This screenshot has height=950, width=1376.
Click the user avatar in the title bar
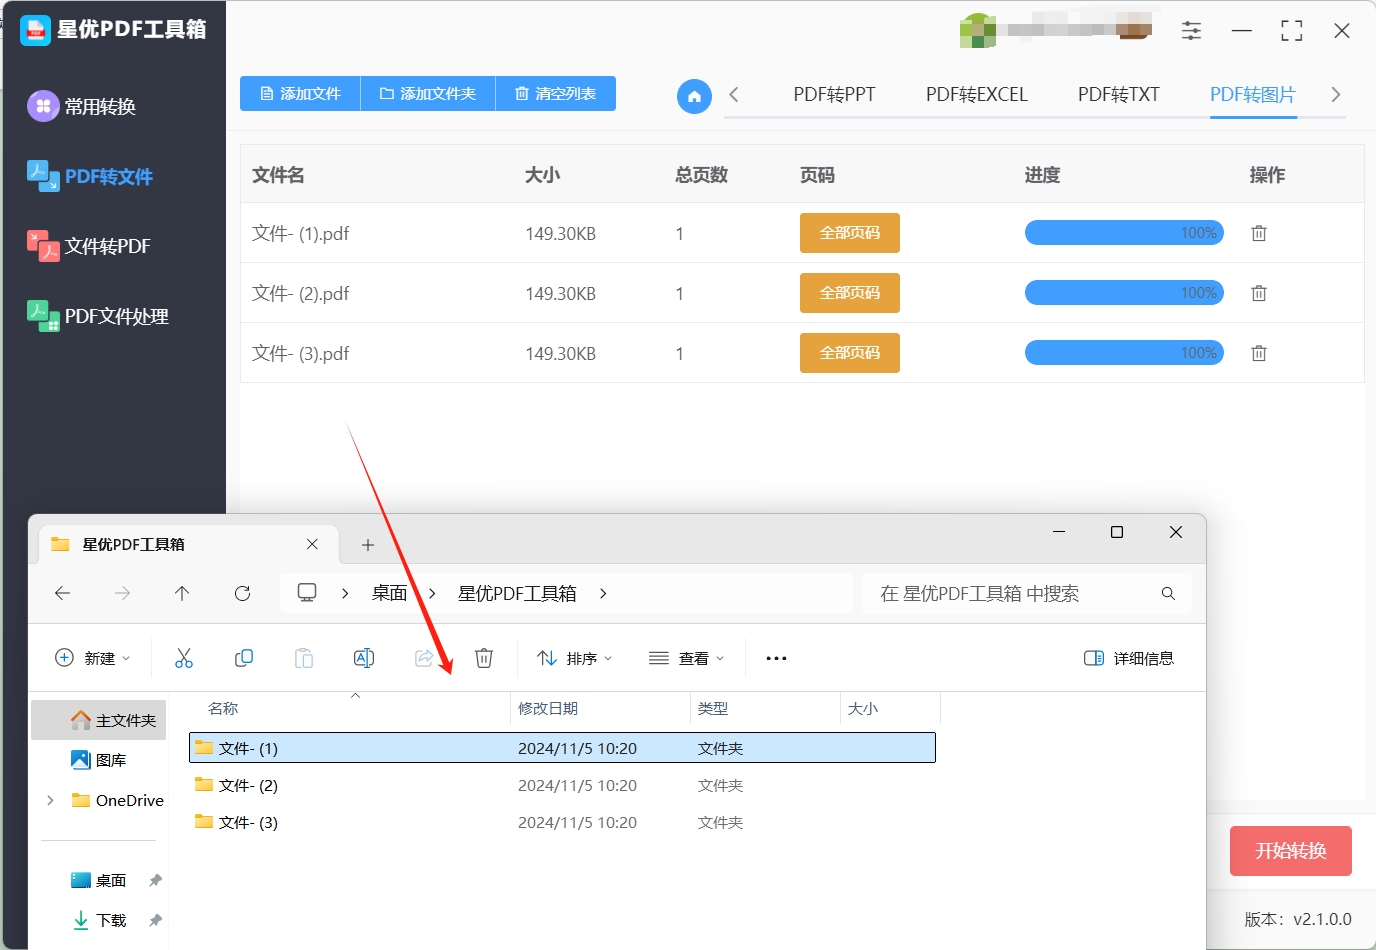click(x=978, y=31)
